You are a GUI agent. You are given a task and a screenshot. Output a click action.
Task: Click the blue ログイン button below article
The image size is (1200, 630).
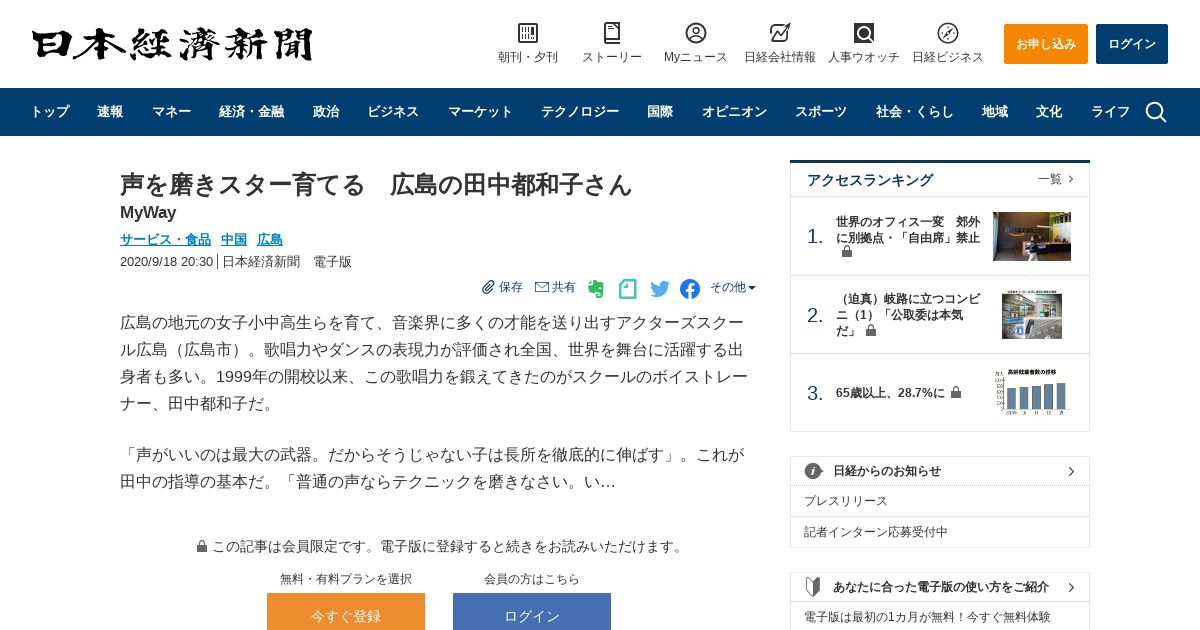click(532, 611)
